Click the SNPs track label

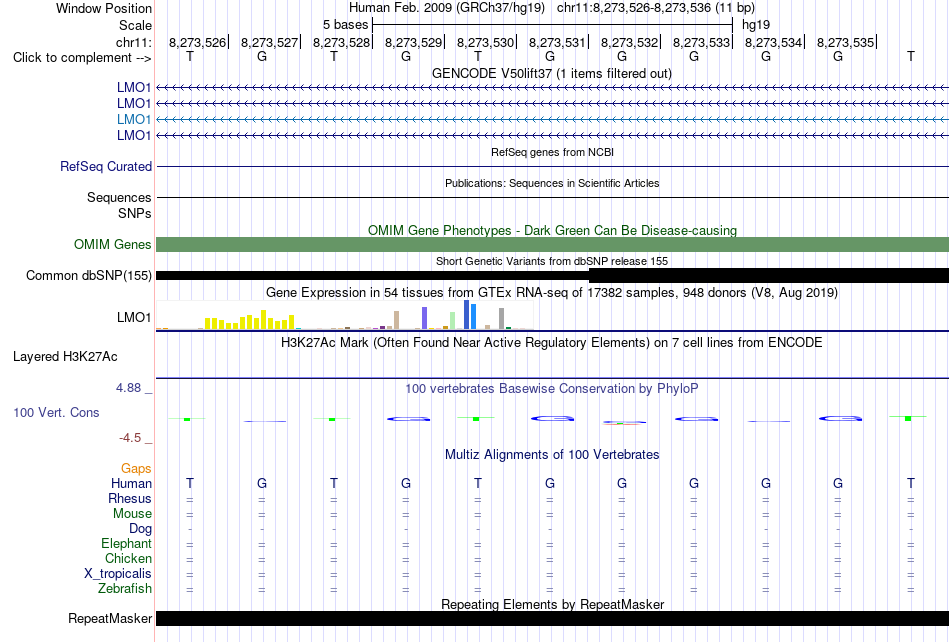[135, 213]
